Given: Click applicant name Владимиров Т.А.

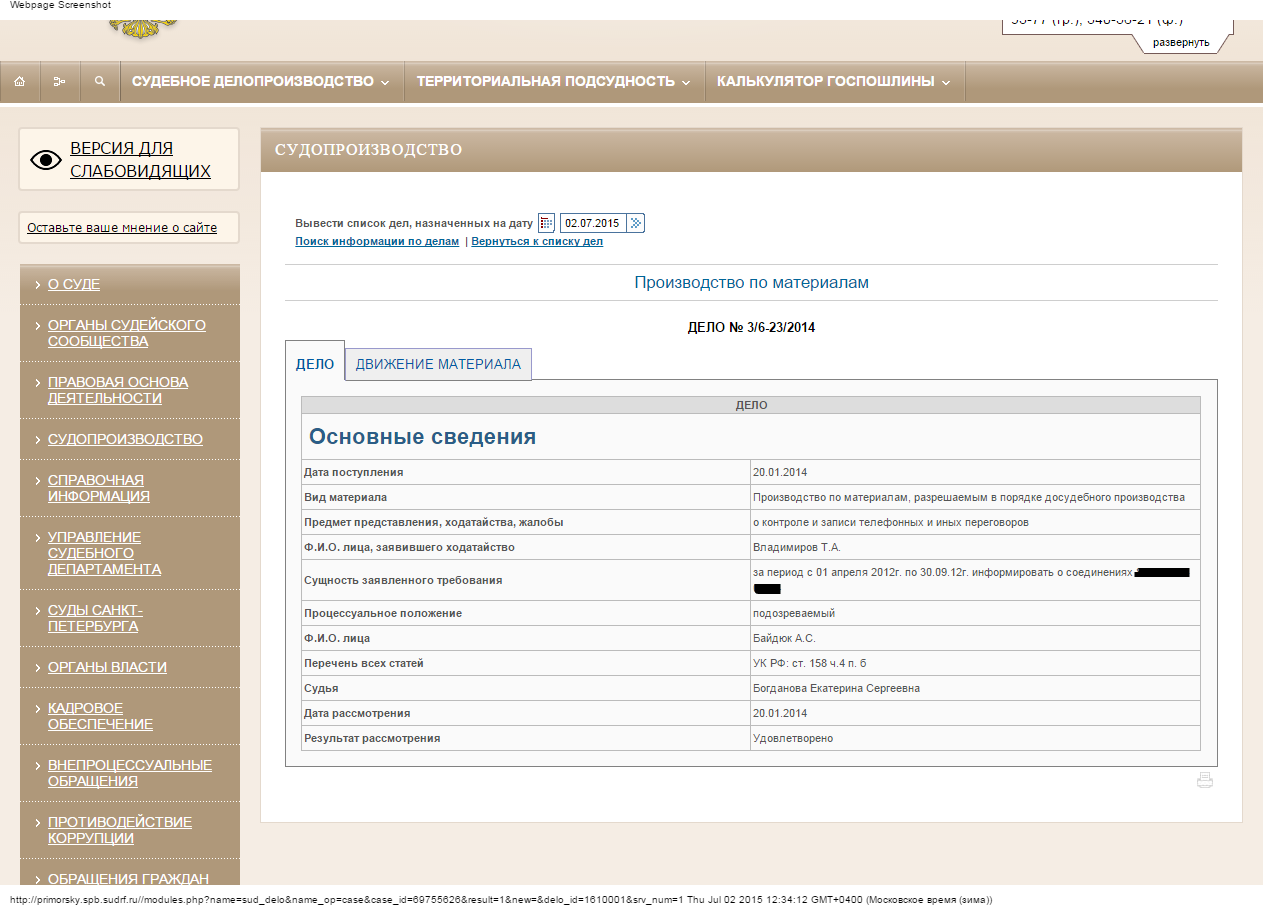Looking at the screenshot, I should (797, 547).
